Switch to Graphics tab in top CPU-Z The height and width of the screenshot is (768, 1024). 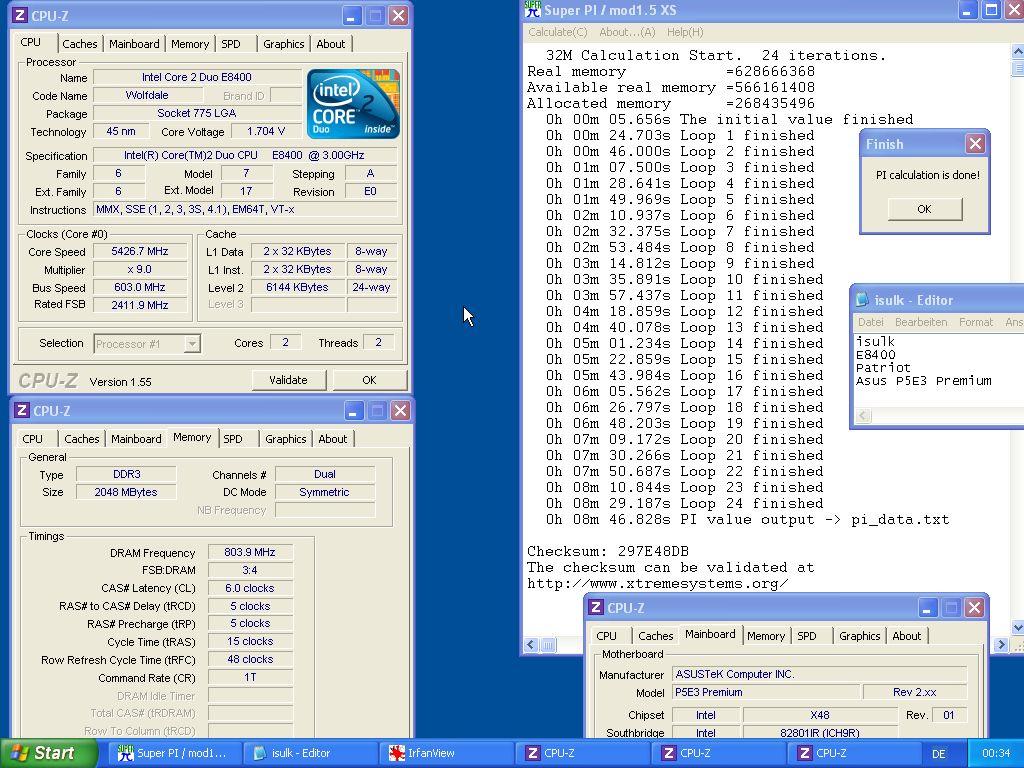(x=283, y=44)
